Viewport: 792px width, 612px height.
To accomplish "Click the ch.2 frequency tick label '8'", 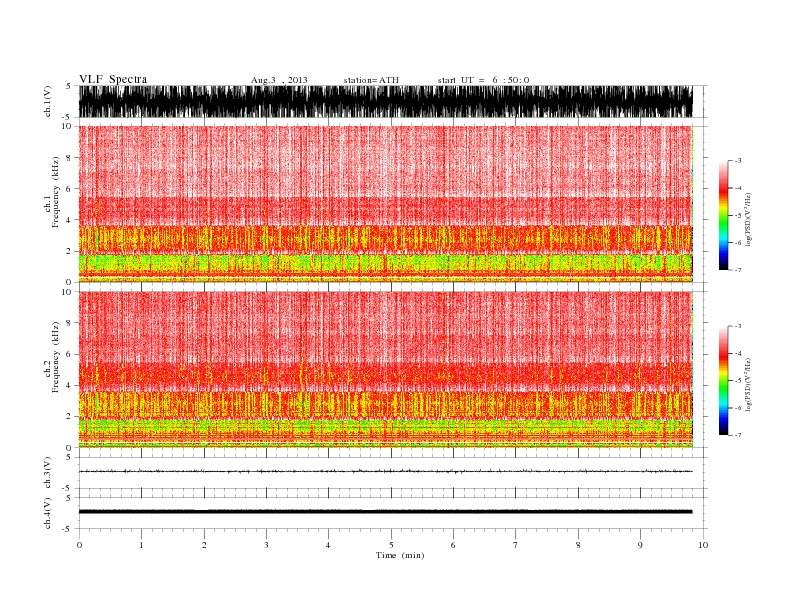I will point(69,323).
